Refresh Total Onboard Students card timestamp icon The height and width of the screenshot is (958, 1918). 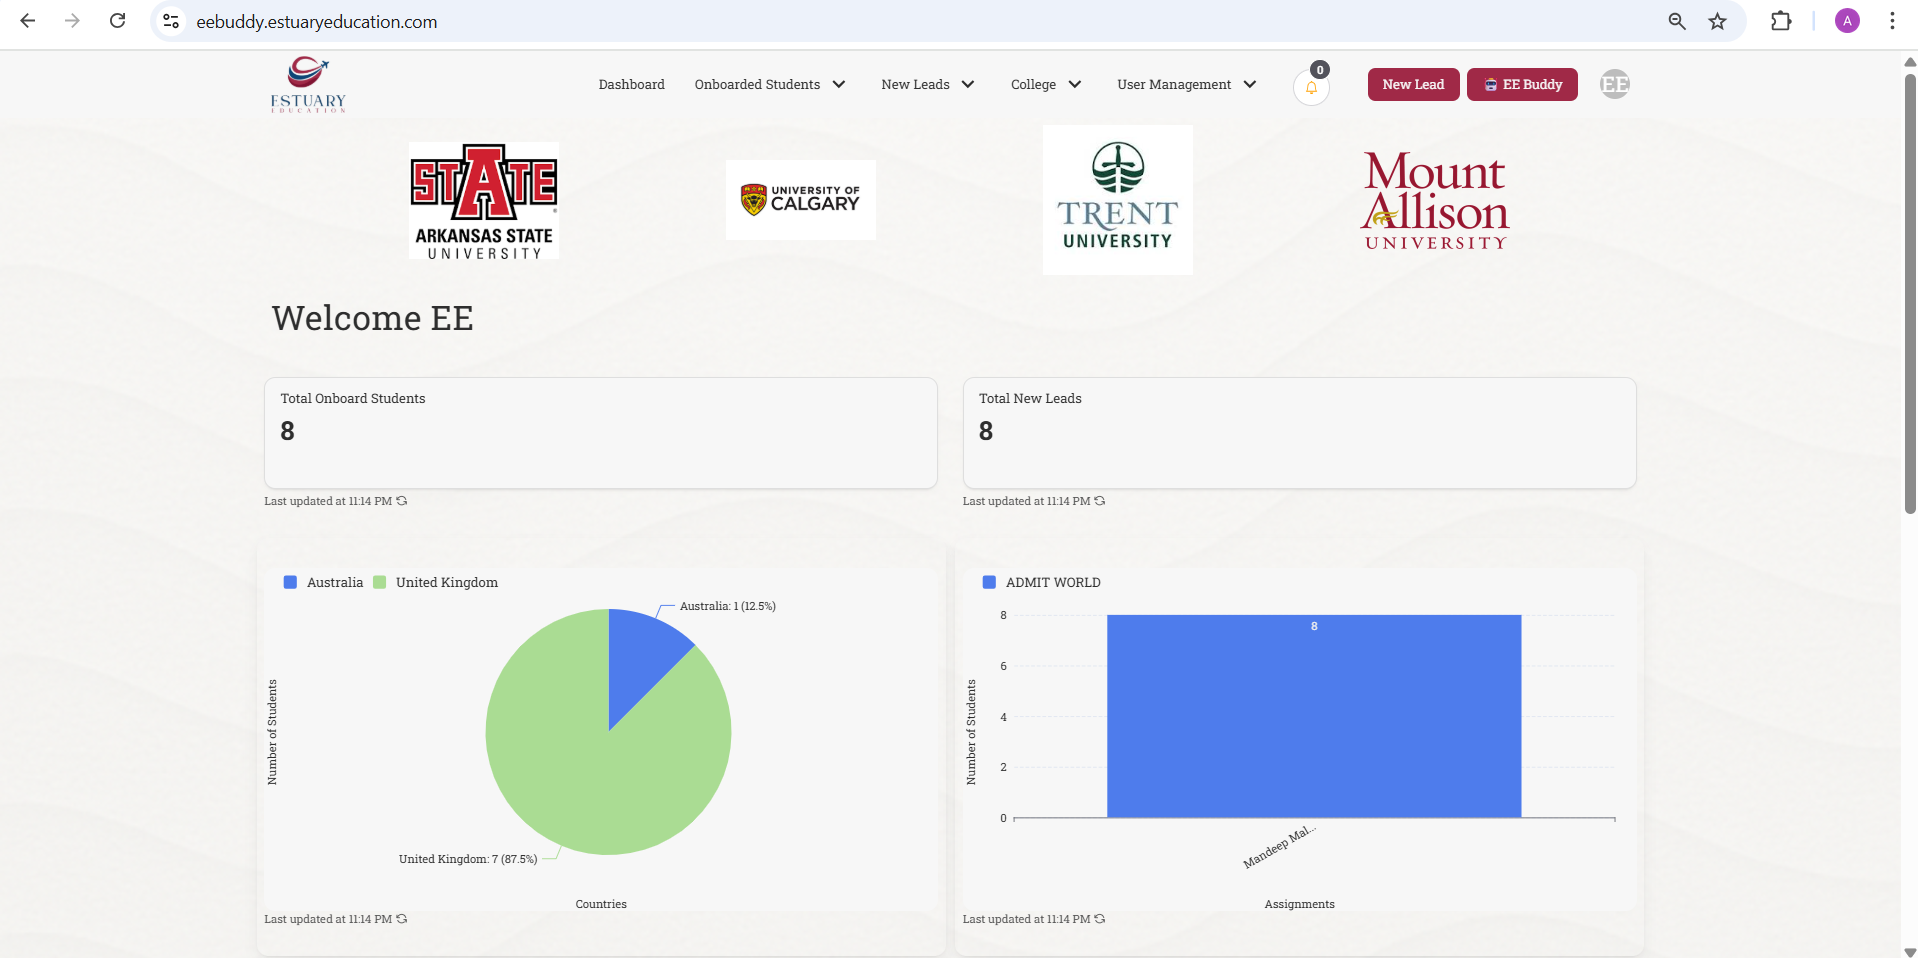click(x=401, y=501)
